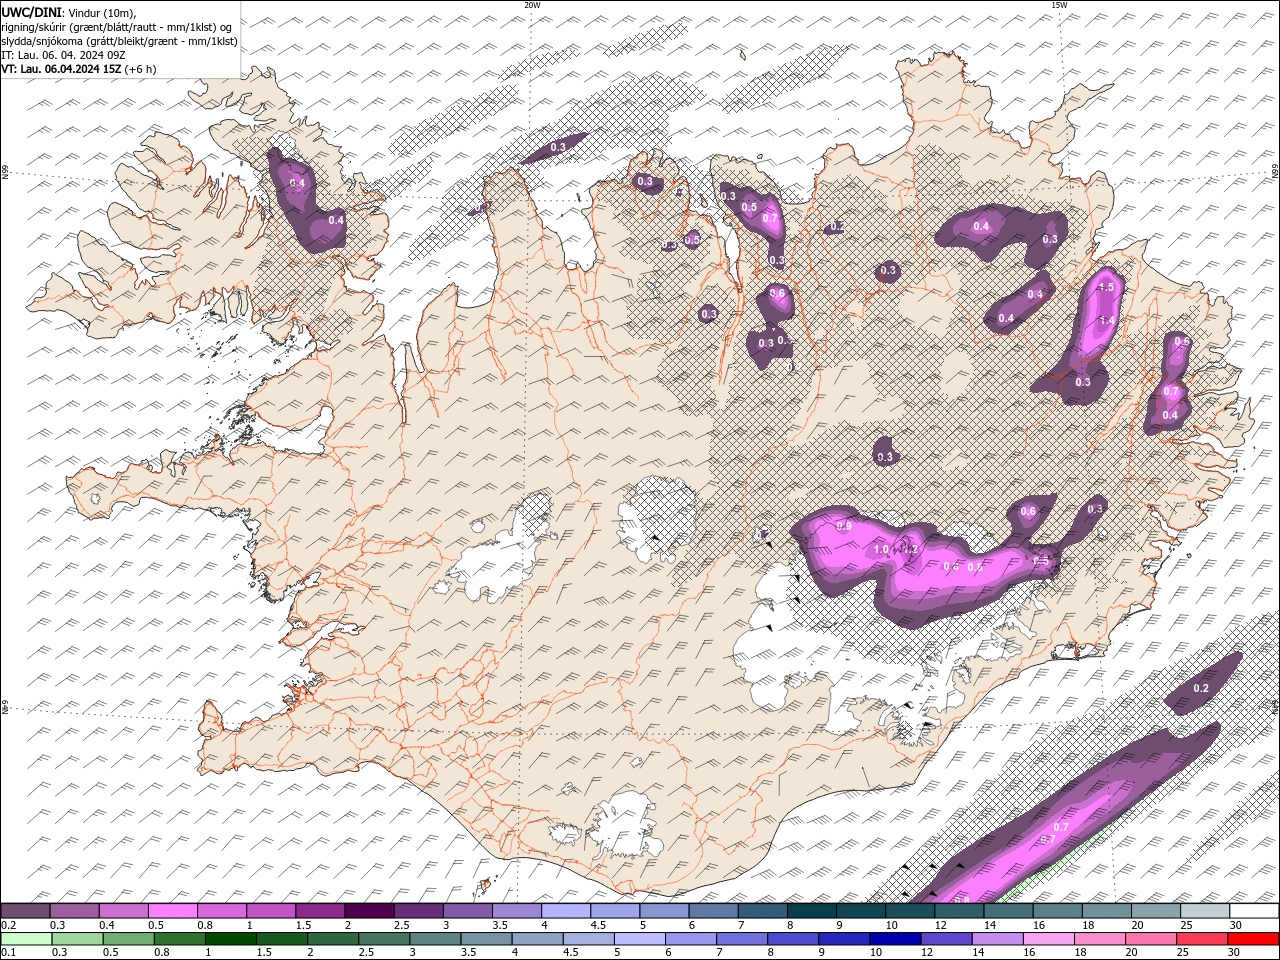Select the pink lower legend swatch at 18
This screenshot has width=1280, height=960.
1100,939
